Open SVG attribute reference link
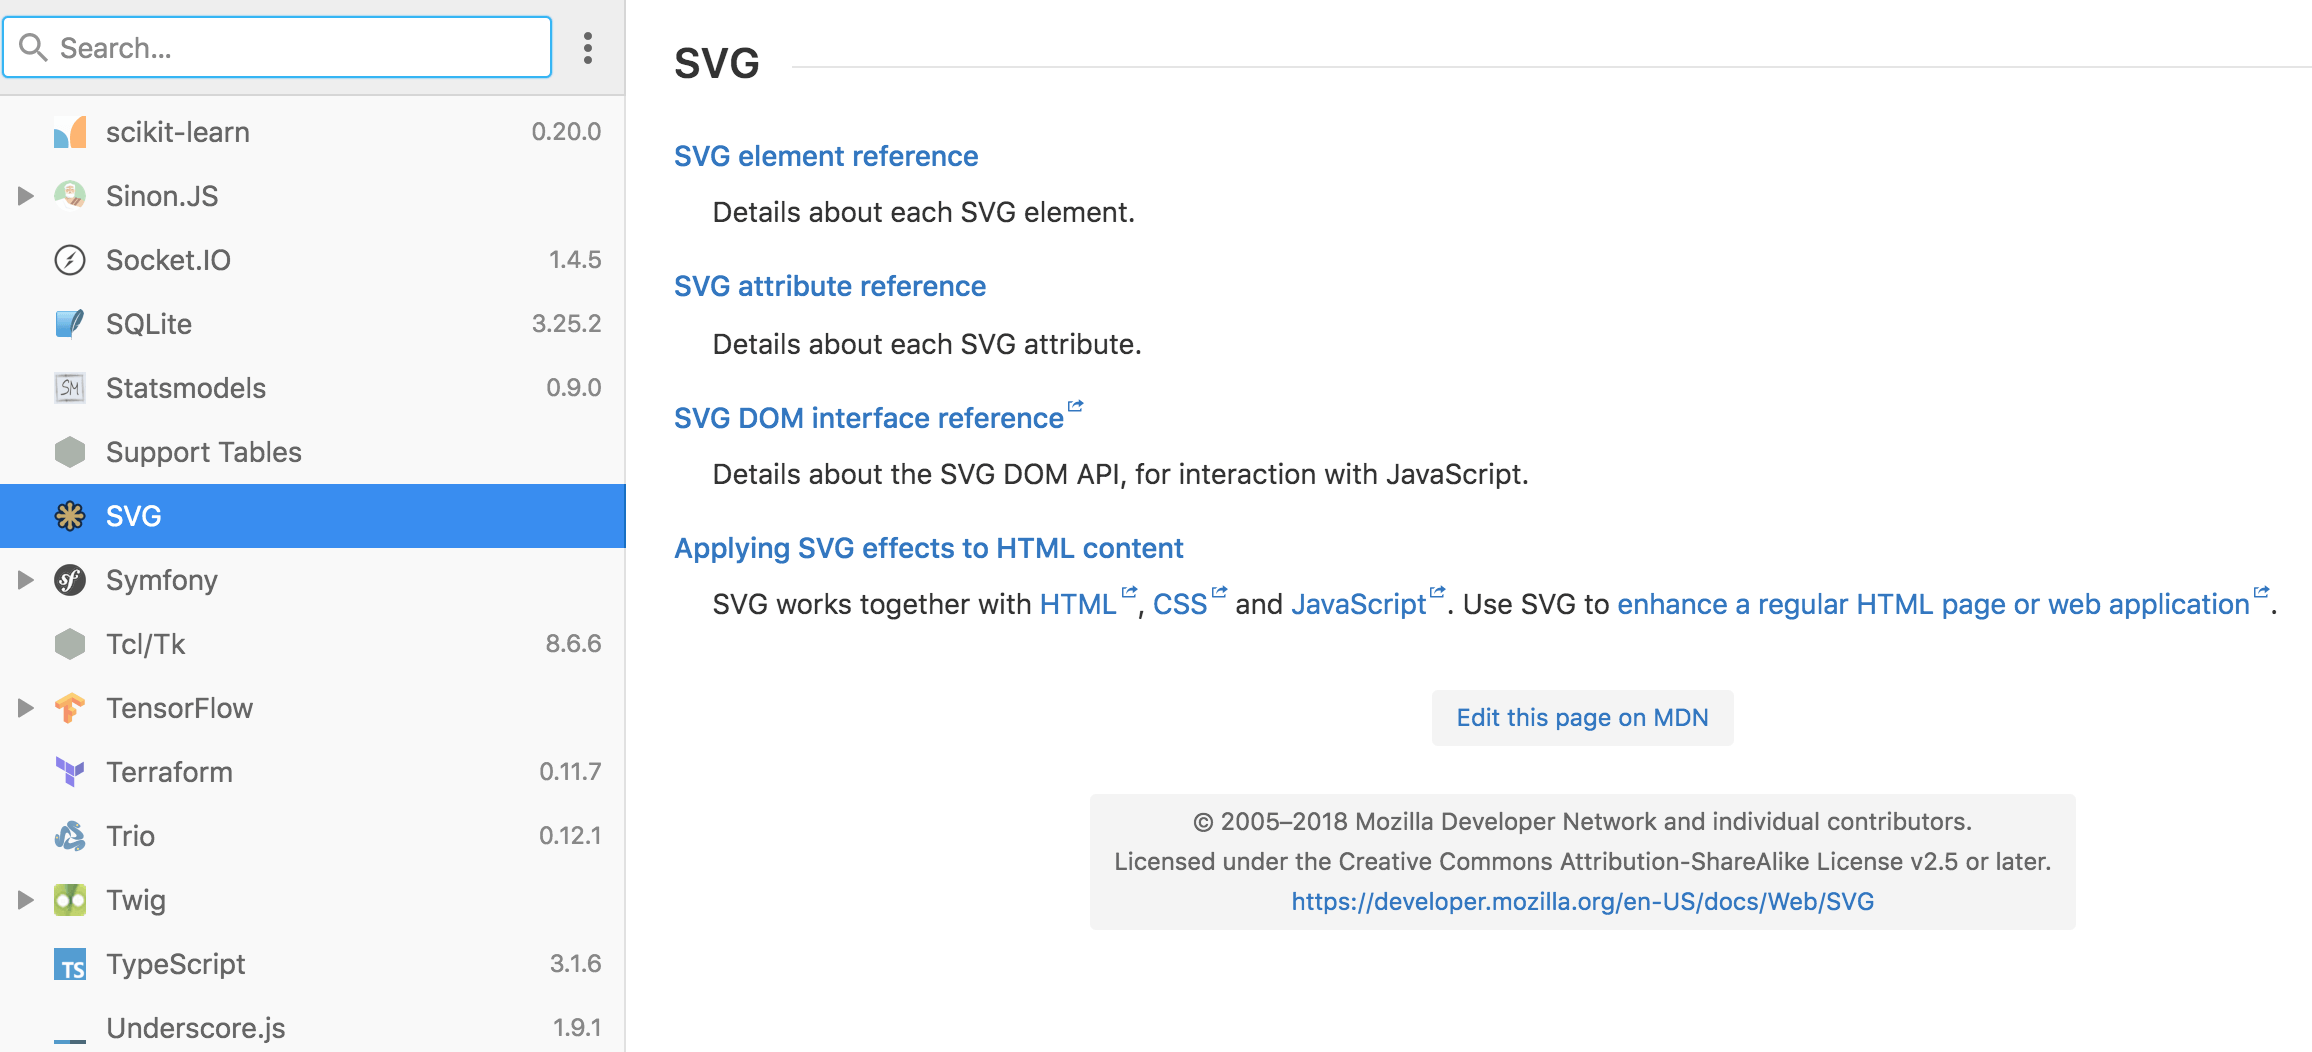The width and height of the screenshot is (2312, 1052). tap(830, 286)
